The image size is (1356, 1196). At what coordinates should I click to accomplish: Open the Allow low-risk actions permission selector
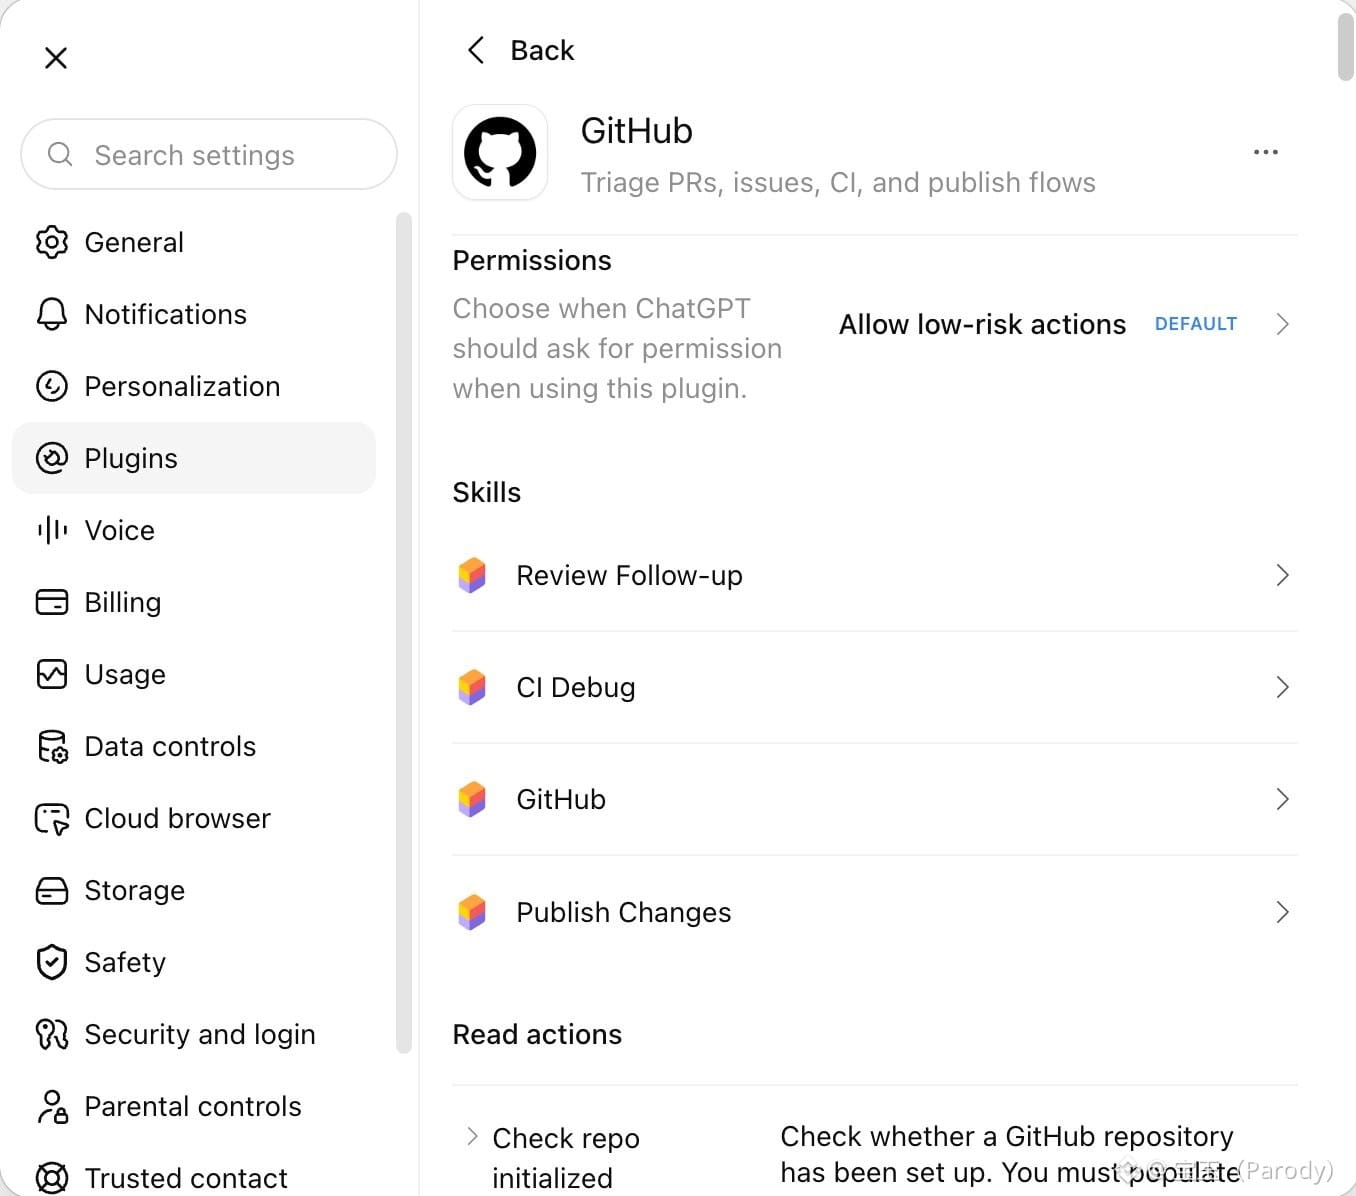tap(1064, 324)
